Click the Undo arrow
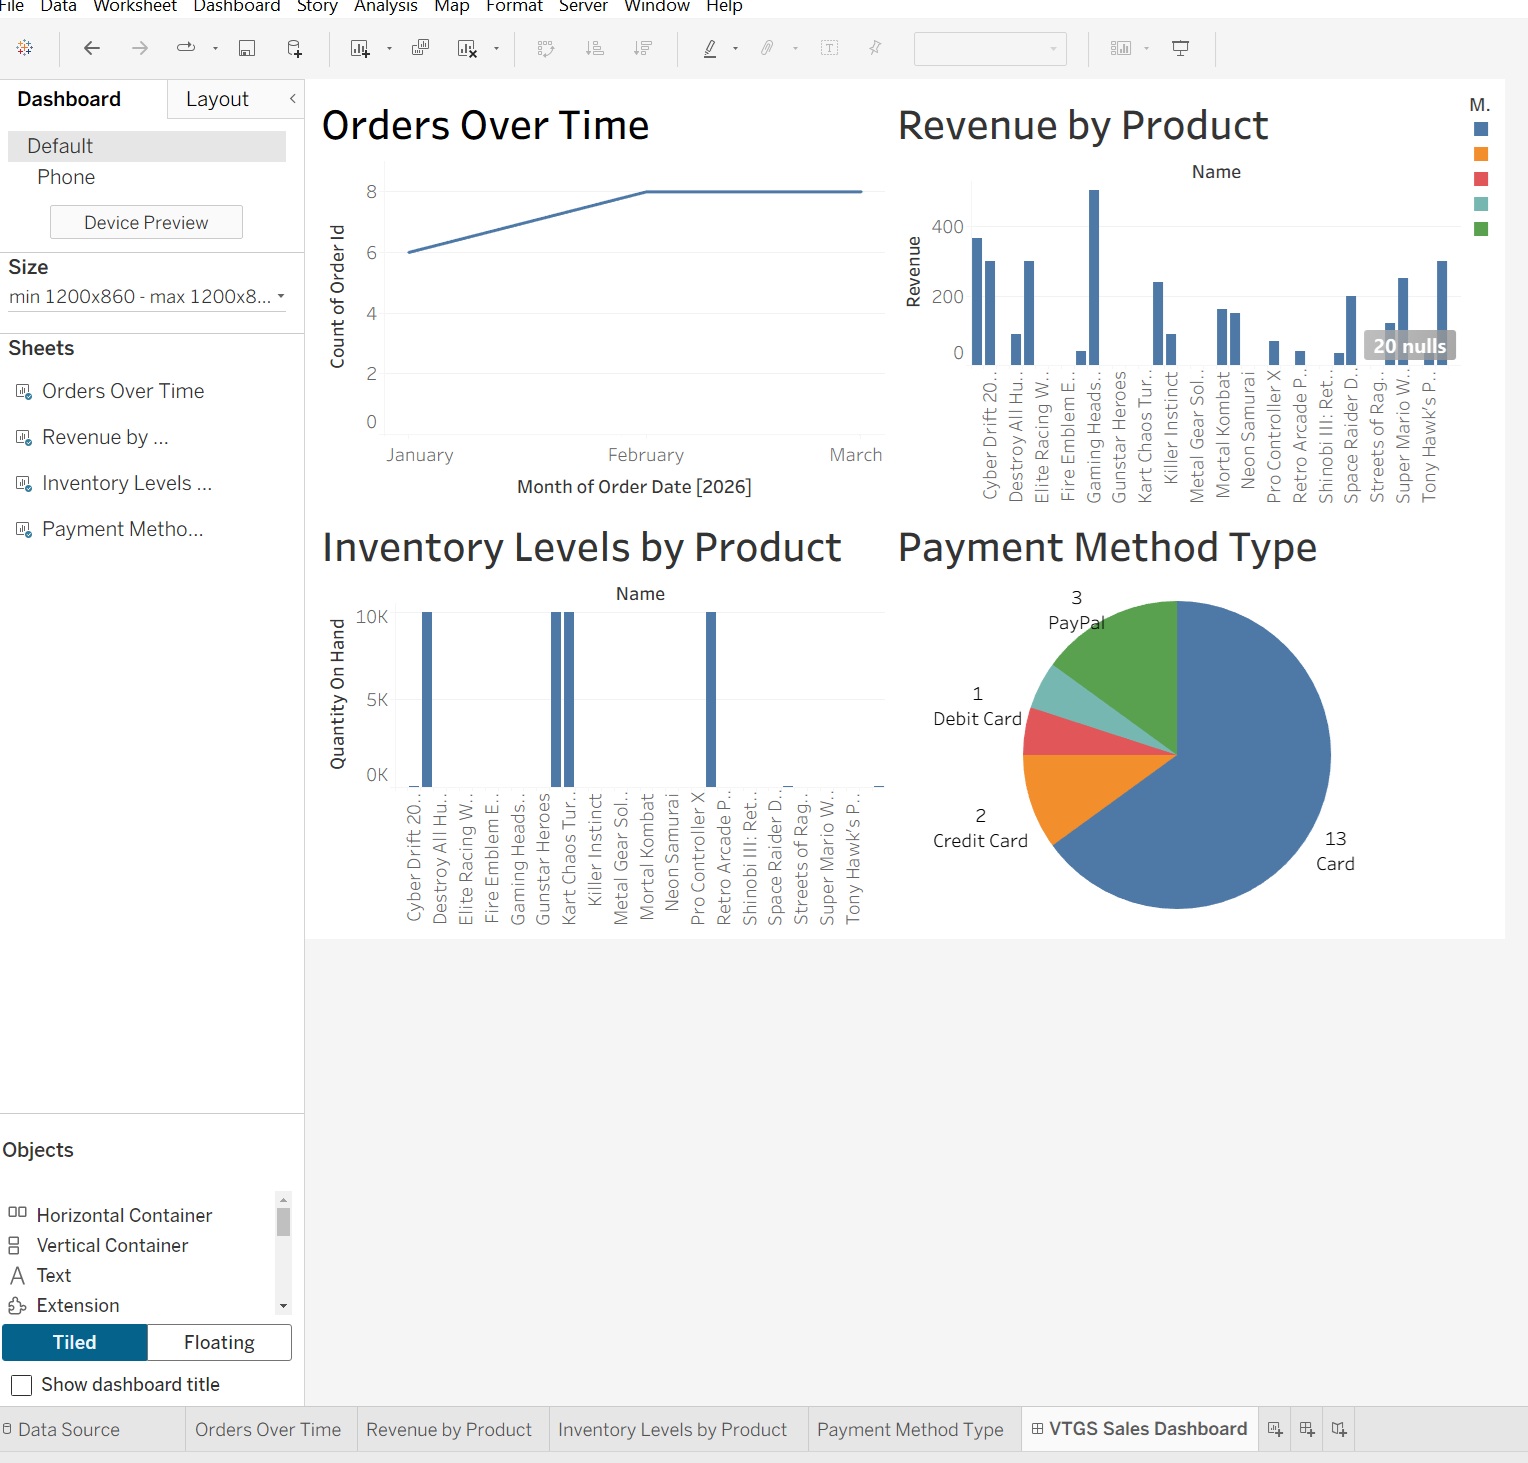The image size is (1528, 1463). tap(91, 48)
